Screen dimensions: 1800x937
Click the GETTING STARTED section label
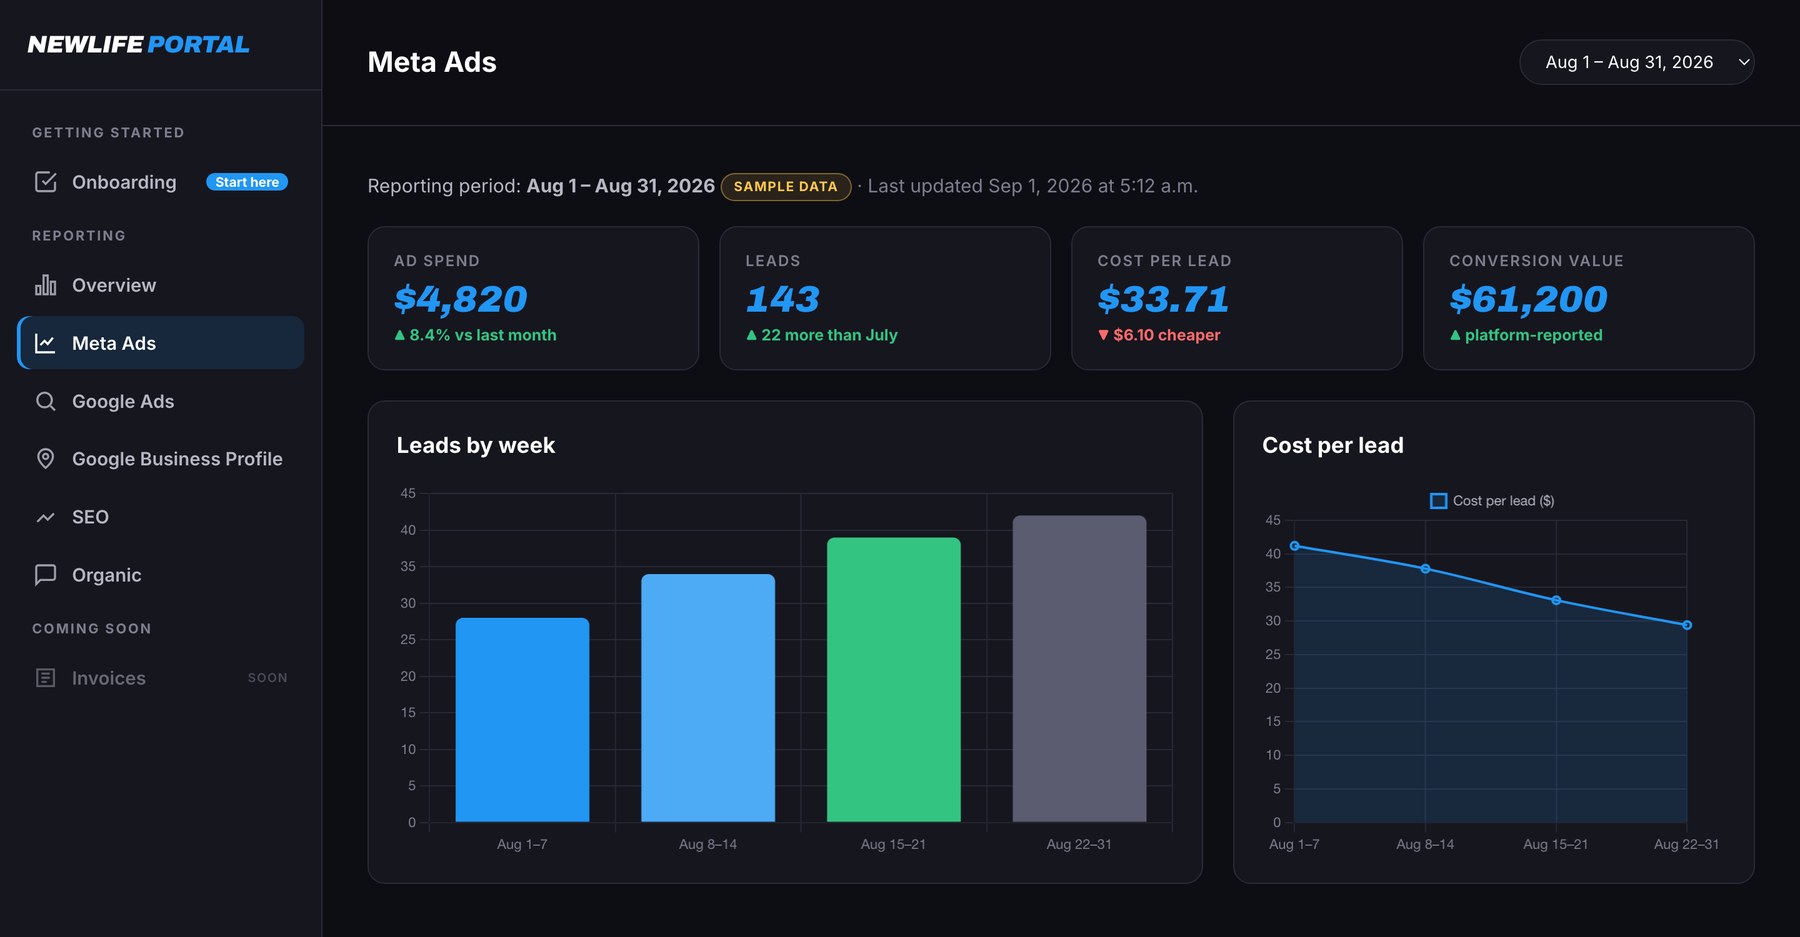(108, 133)
